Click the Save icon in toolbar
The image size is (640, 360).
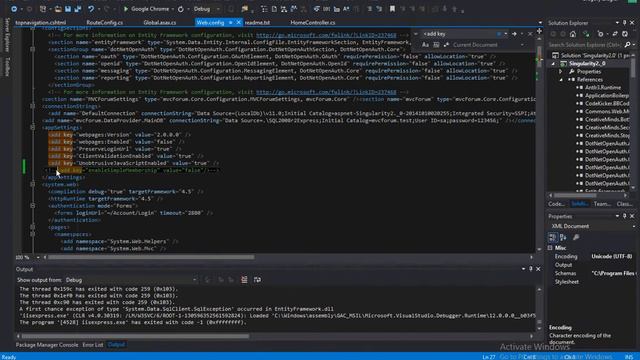coord(68,9)
